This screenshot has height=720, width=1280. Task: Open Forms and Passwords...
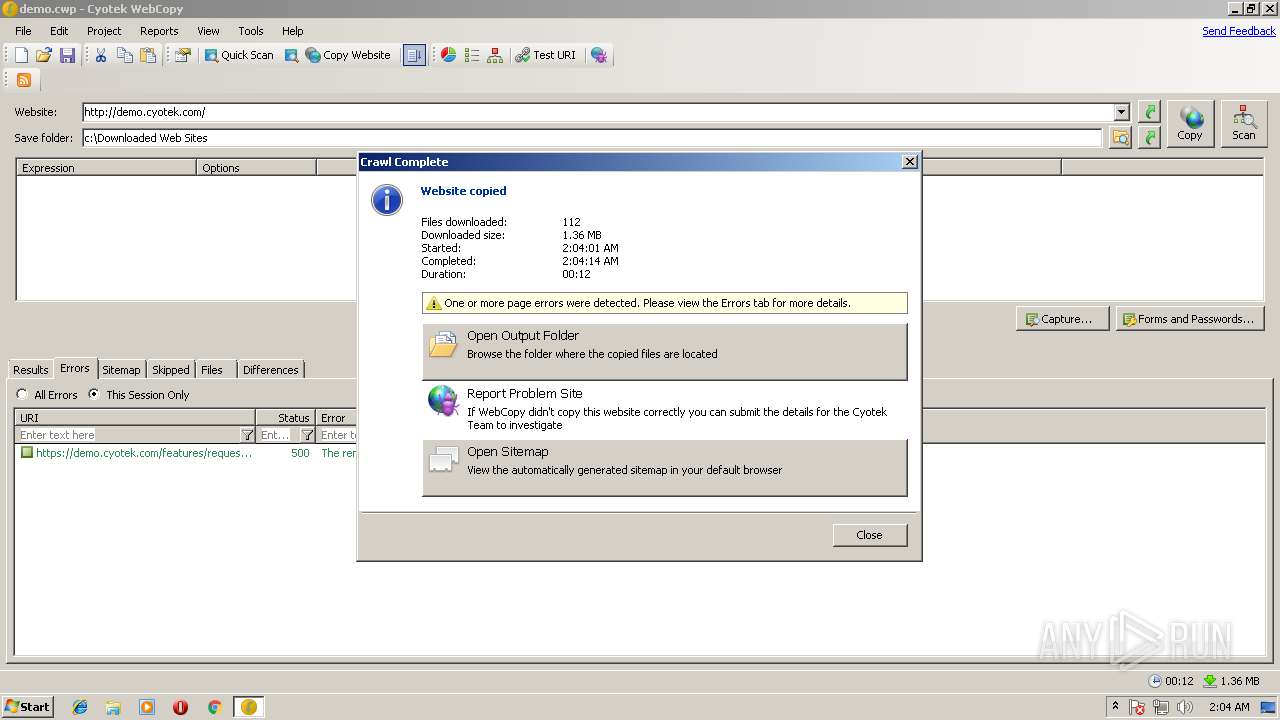coord(1190,319)
